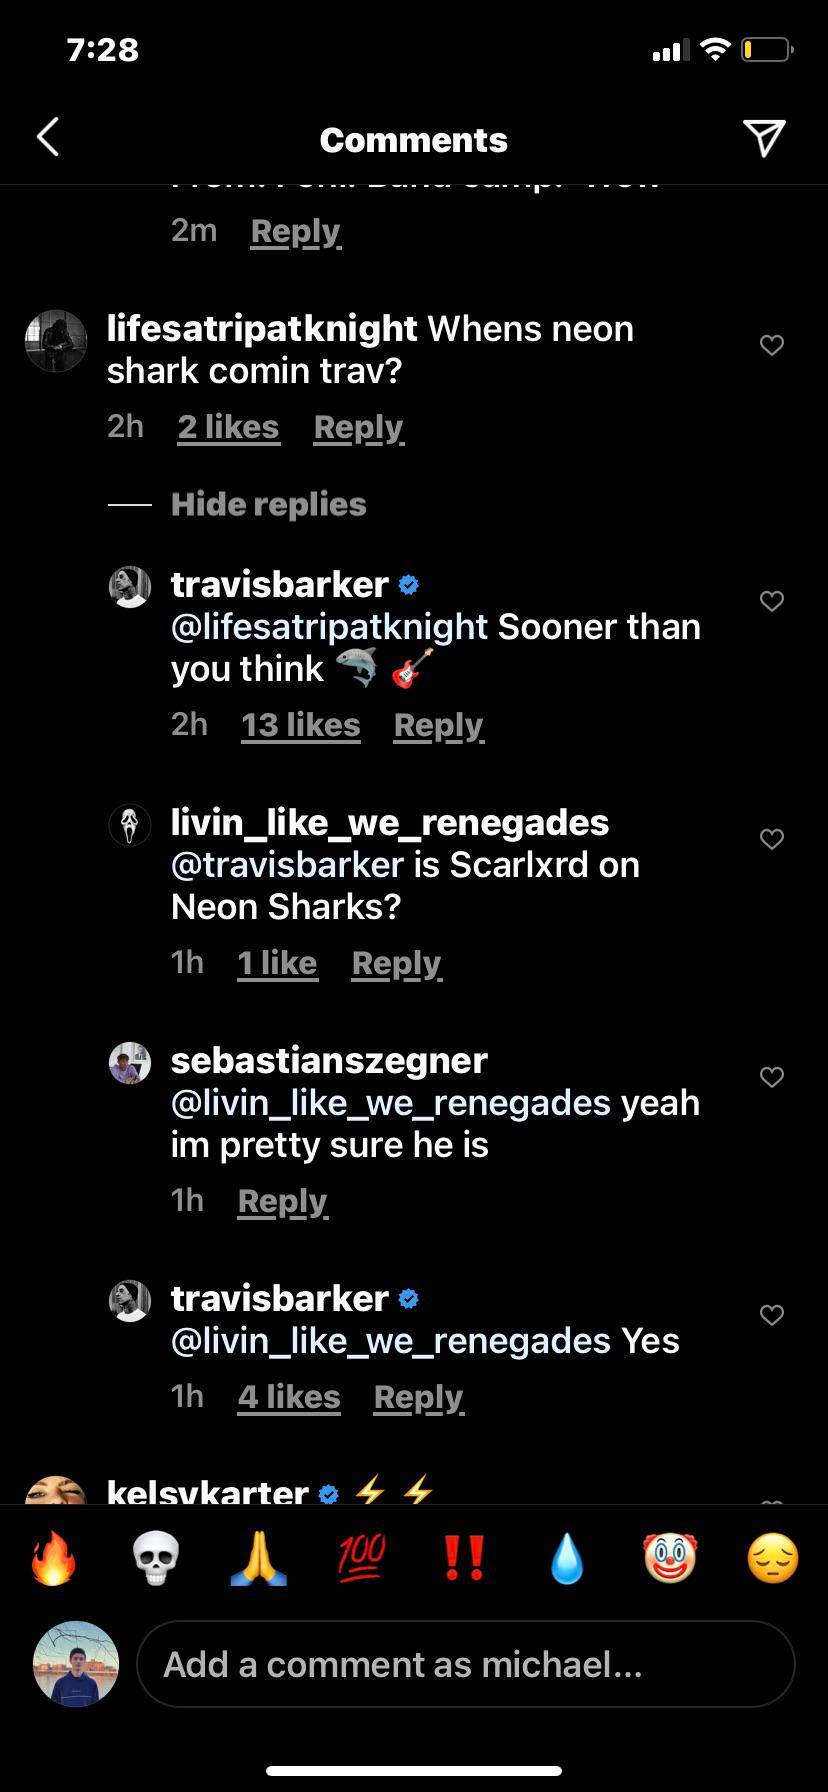
Task: Reply to livin_like_we_renegades' Scarlxrd question
Action: tap(396, 962)
